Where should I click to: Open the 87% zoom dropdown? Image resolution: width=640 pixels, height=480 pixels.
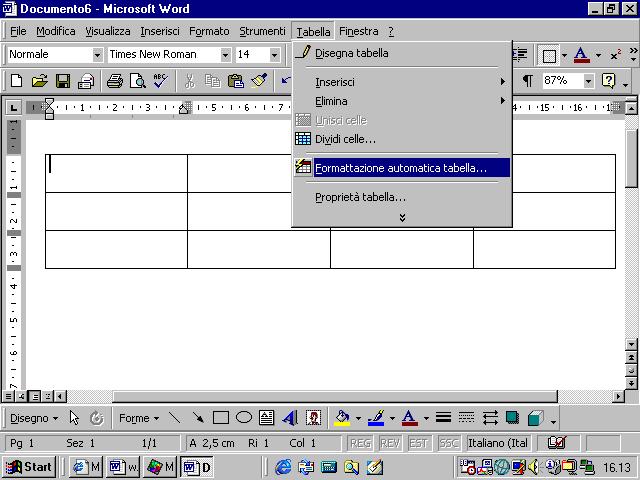(x=588, y=81)
